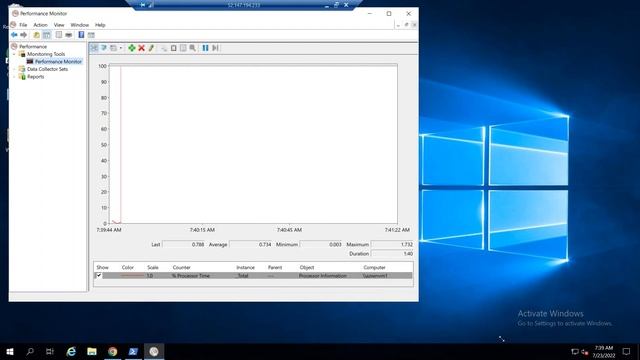Click the Forward arrow in the MMC toolbar
The height and width of the screenshot is (360, 640).
(x=24, y=35)
